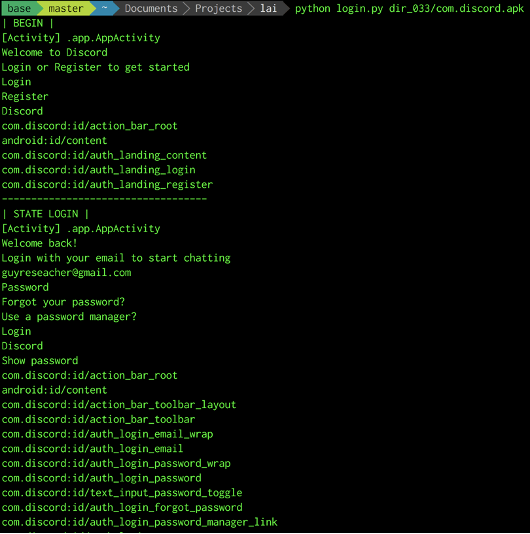Click the 'Welcome to Discord' line
This screenshot has height=534, width=530.
[54, 52]
